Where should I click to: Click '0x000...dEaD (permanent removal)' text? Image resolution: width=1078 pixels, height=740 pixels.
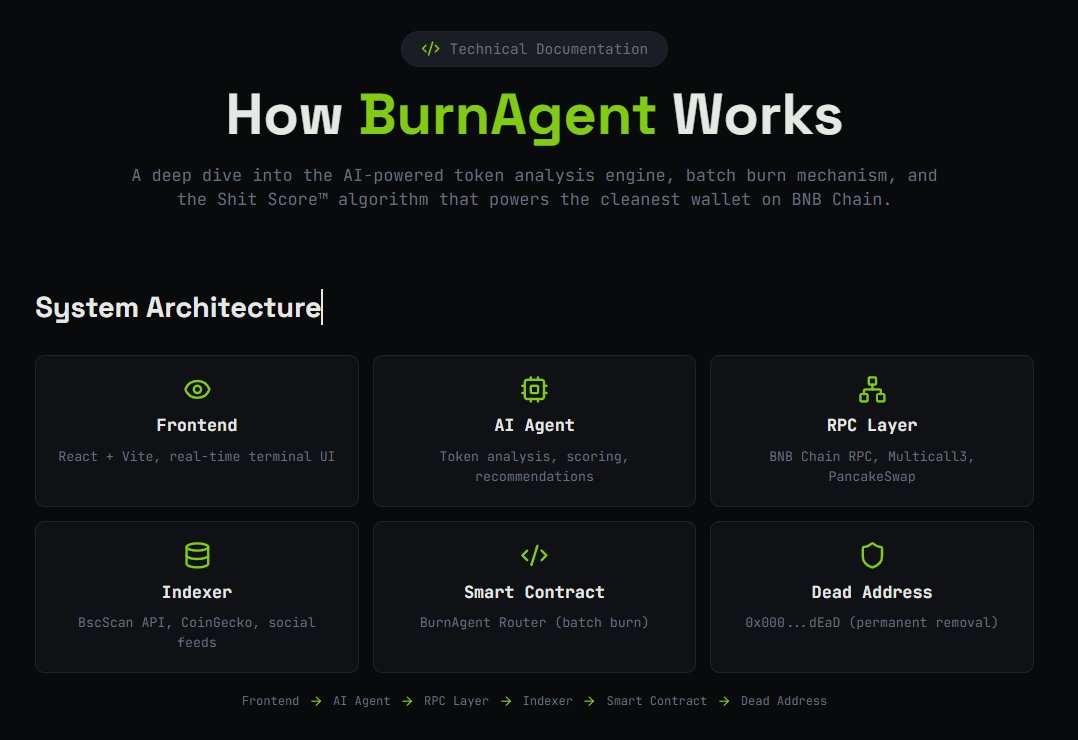[x=872, y=622]
